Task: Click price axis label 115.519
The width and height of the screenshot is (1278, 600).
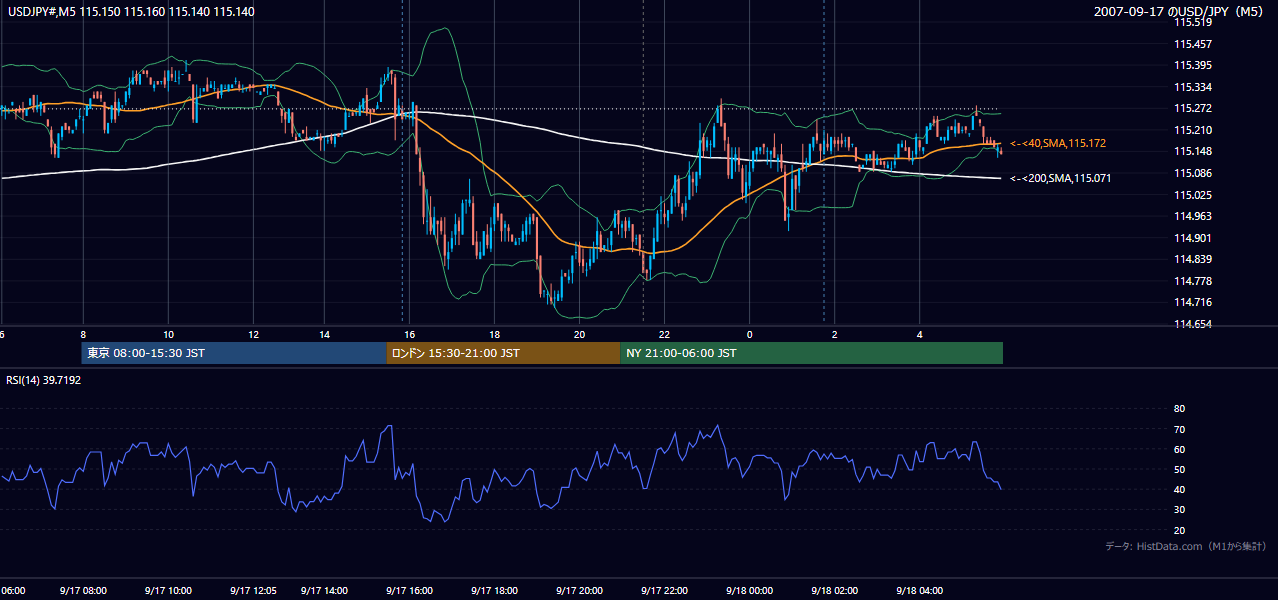Action: 1192,22
